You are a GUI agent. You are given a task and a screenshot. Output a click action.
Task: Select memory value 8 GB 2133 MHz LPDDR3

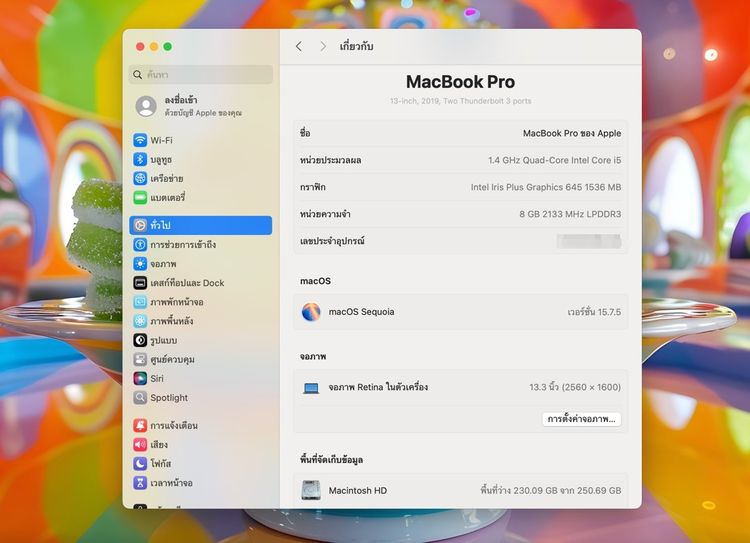point(570,214)
